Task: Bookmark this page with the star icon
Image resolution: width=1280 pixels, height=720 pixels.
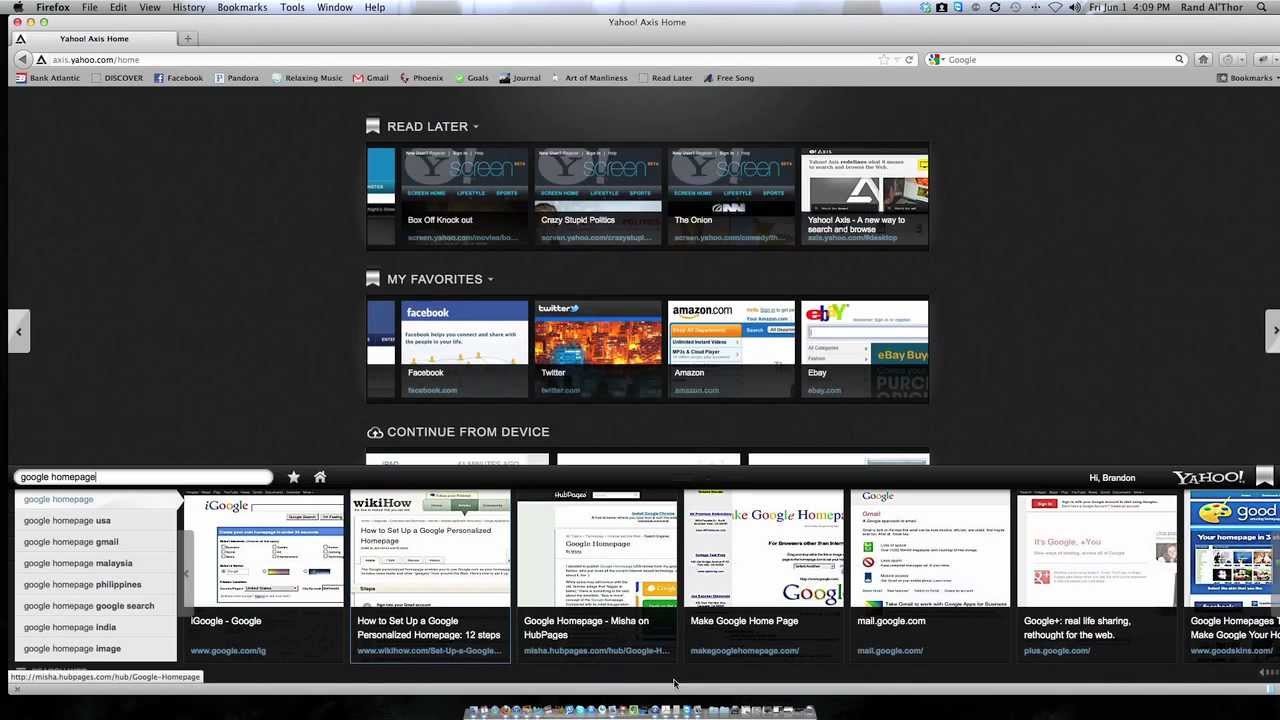Action: pyautogui.click(x=884, y=60)
